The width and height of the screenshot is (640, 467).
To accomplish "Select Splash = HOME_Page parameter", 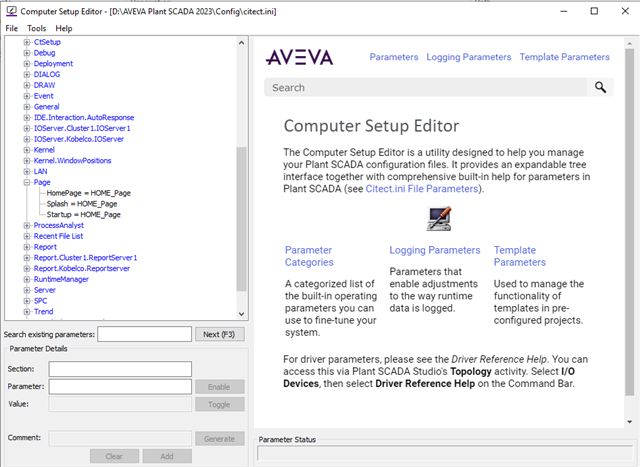I will (x=82, y=204).
